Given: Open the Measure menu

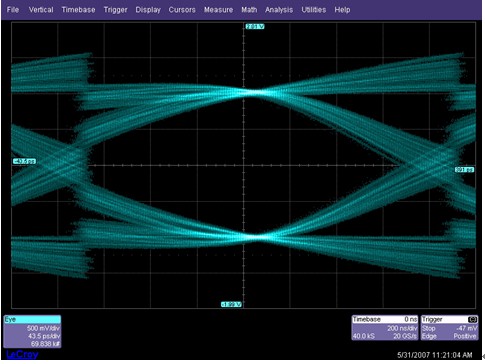Looking at the screenshot, I should pos(218,10).
